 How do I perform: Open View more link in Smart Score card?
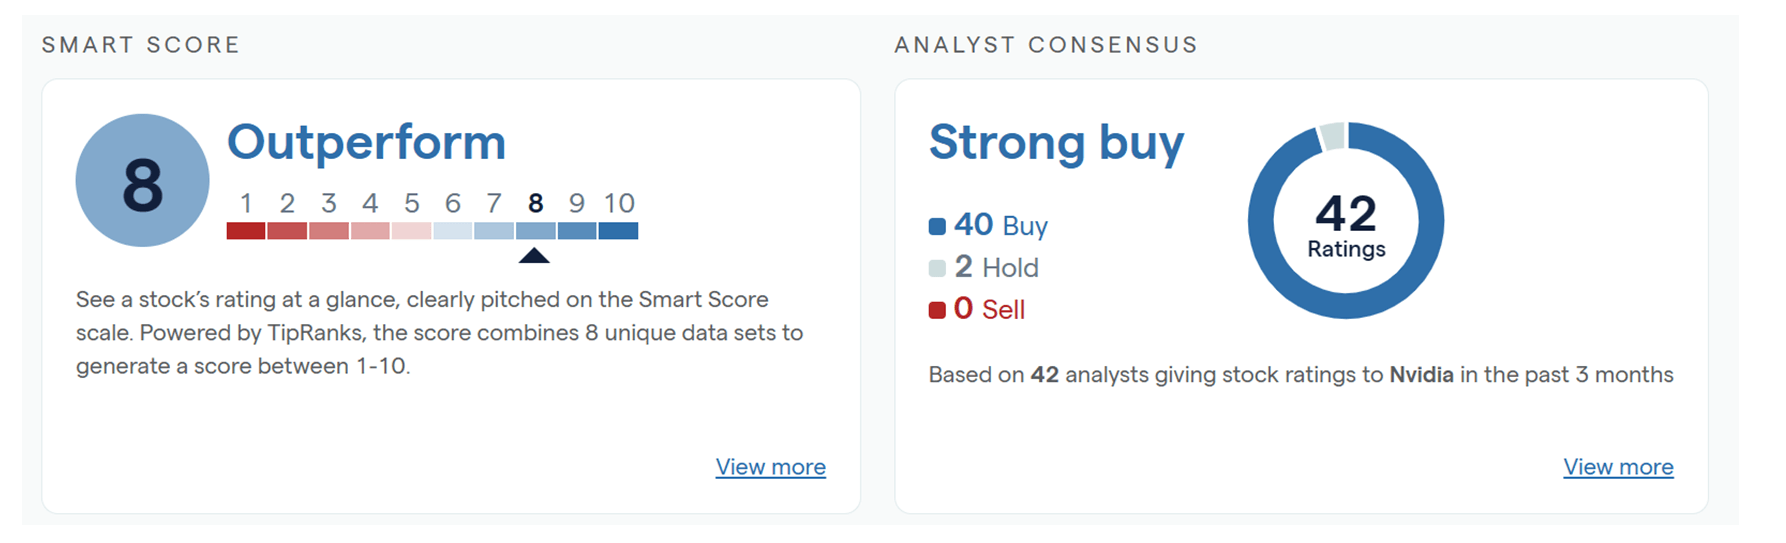click(771, 467)
